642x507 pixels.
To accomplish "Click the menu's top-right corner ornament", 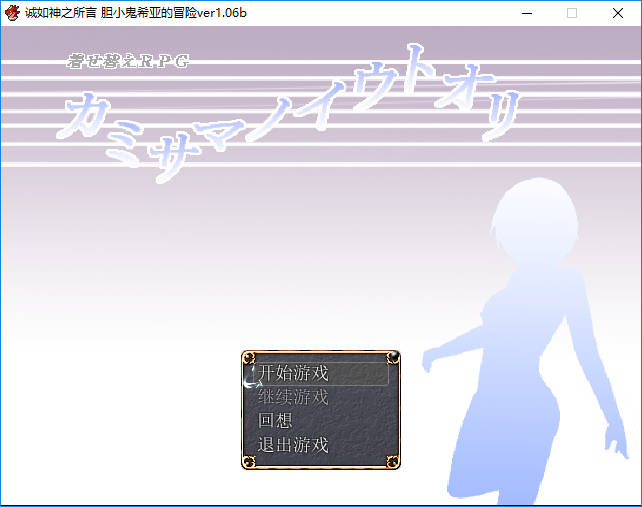I will [x=392, y=358].
